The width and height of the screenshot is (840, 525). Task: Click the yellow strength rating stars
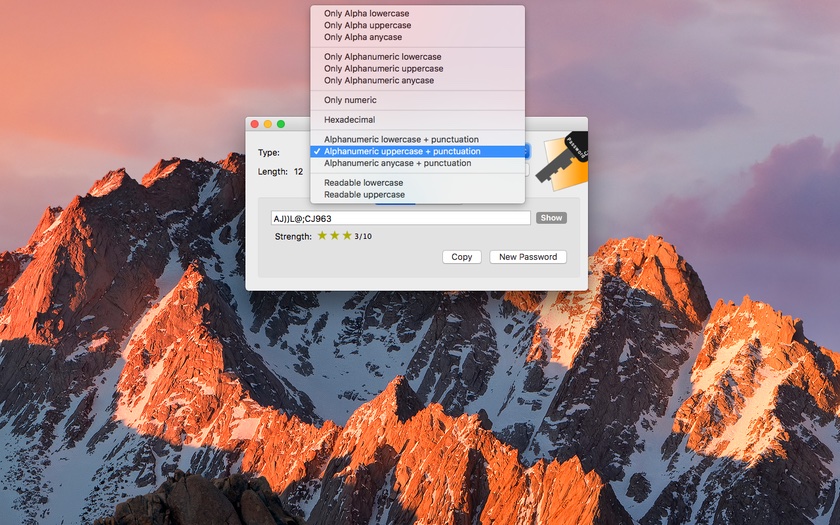pyautogui.click(x=334, y=236)
